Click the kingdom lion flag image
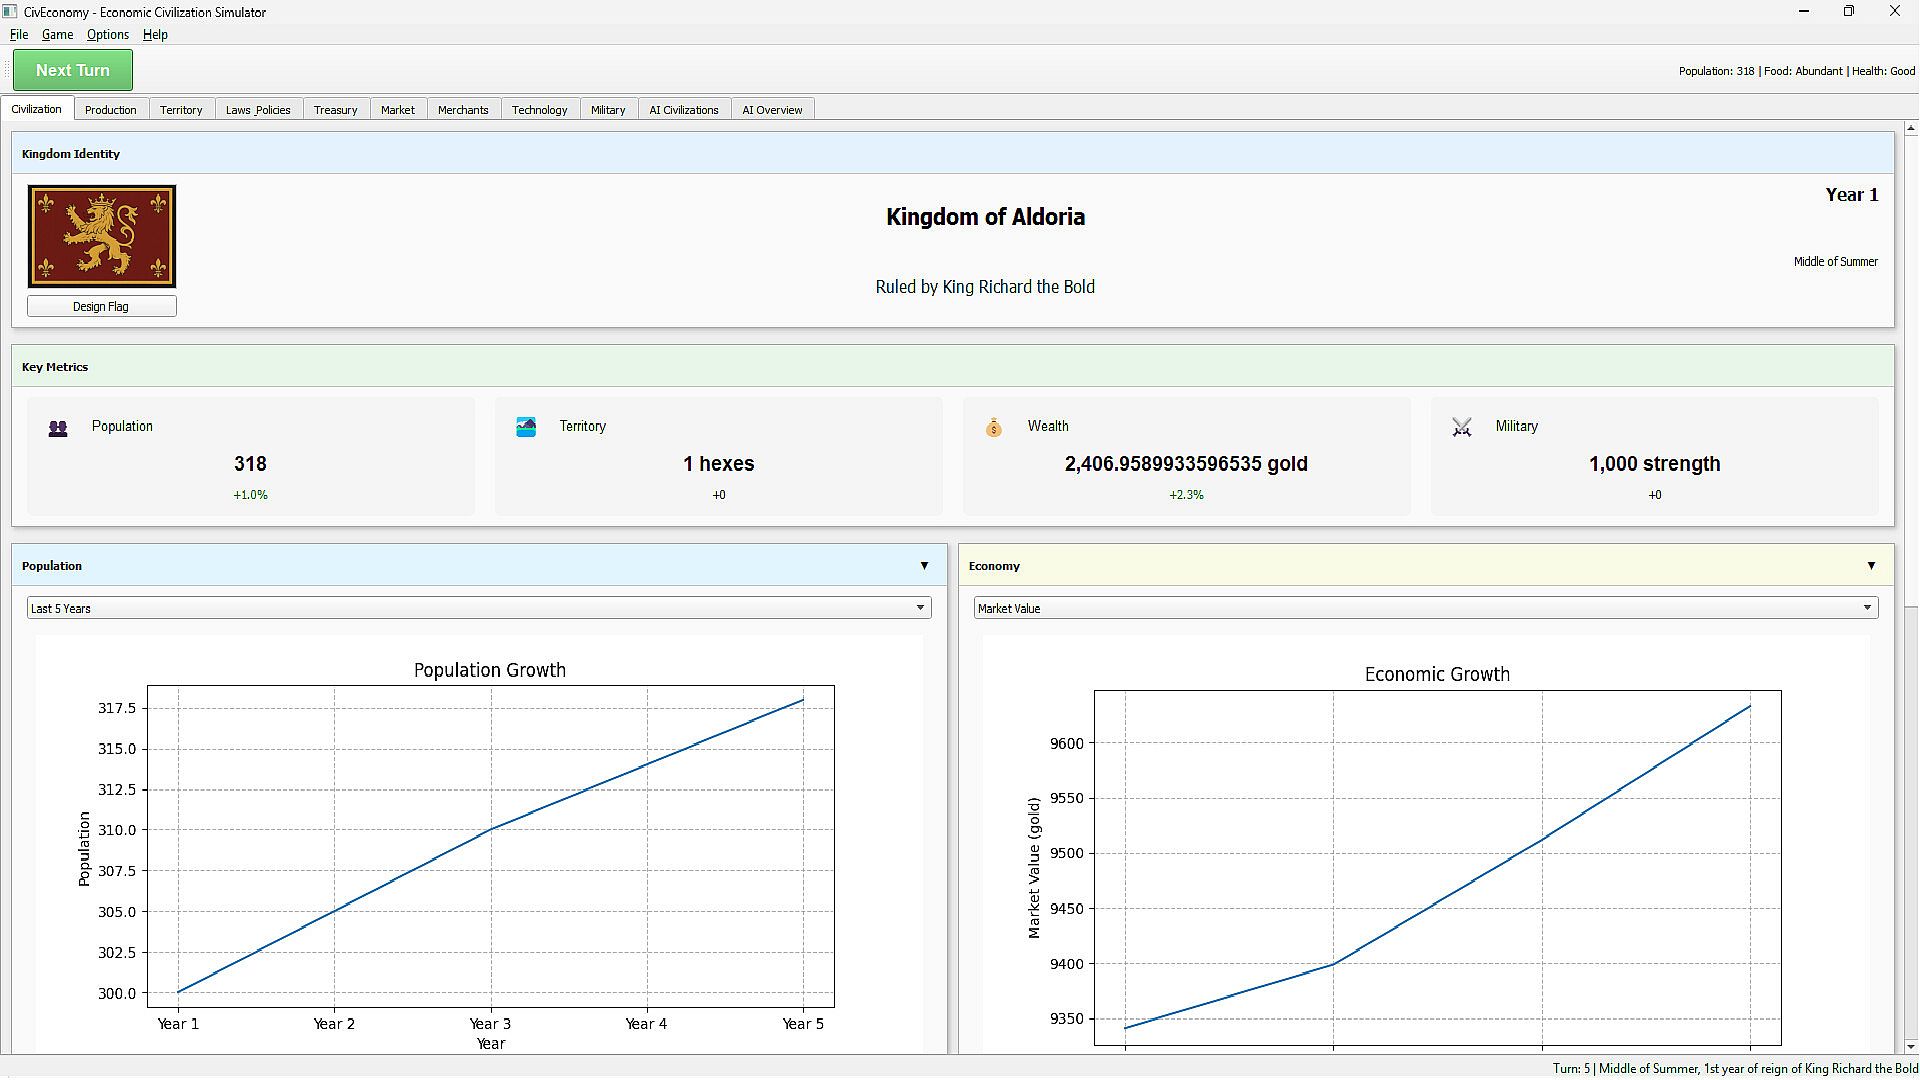Image resolution: width=1920 pixels, height=1080 pixels. [x=102, y=236]
